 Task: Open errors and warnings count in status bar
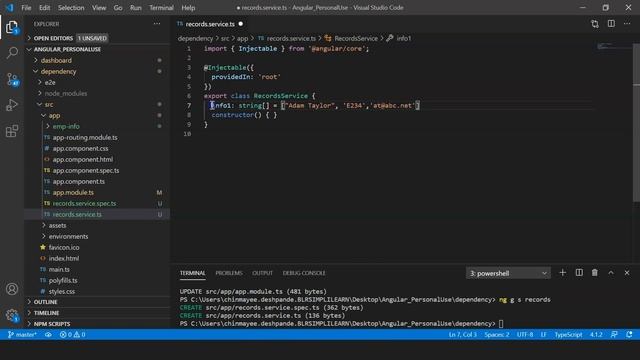click(x=73, y=334)
